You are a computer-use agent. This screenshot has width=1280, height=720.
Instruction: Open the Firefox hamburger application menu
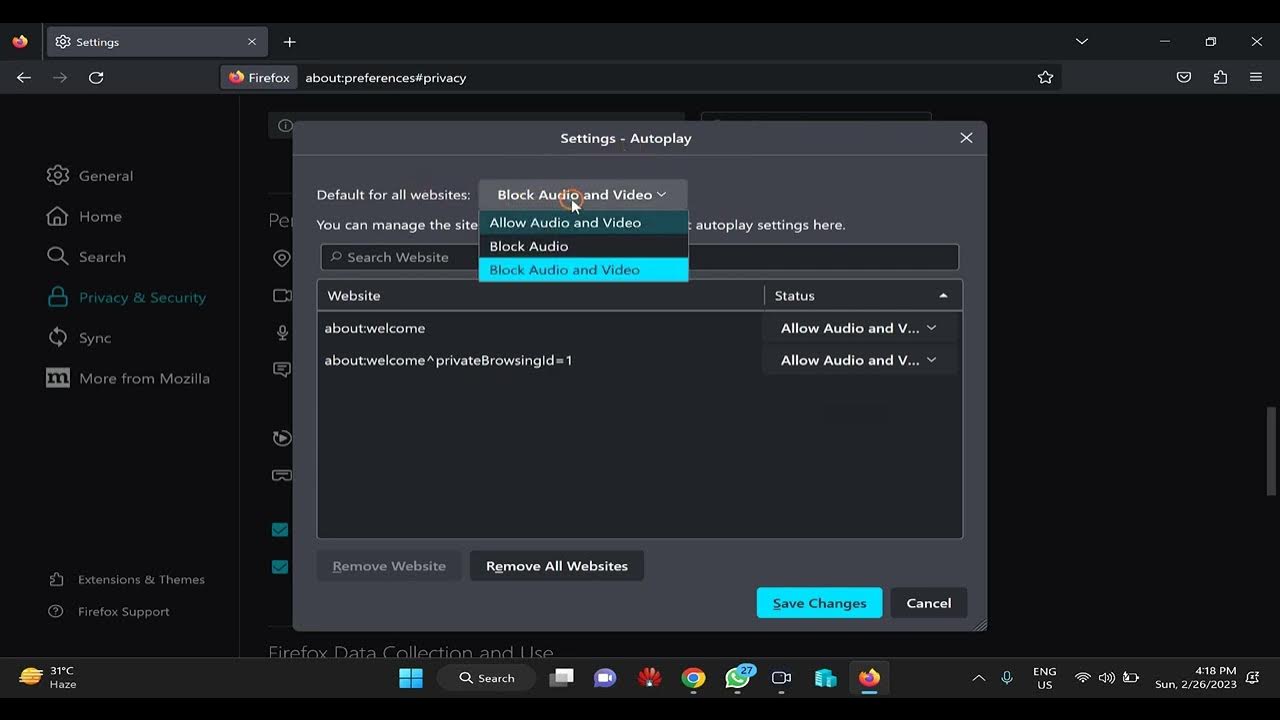1256,77
